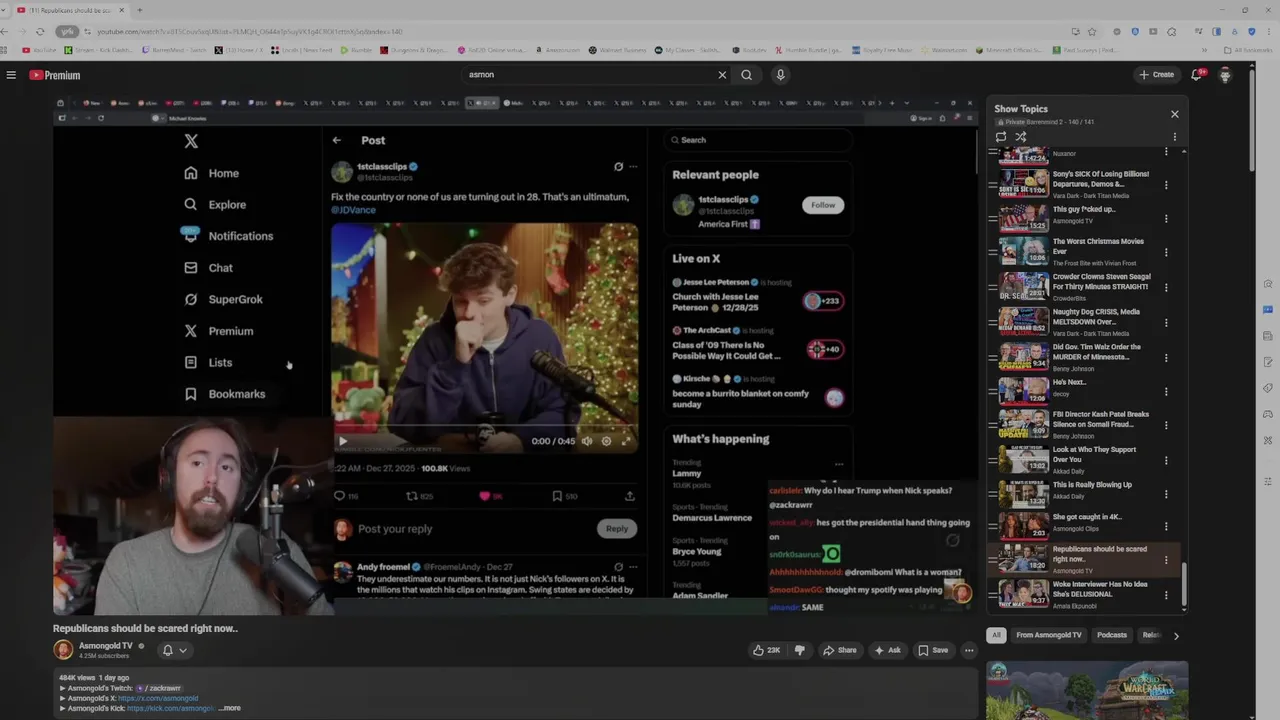Open the Create button menu

pos(1156,75)
